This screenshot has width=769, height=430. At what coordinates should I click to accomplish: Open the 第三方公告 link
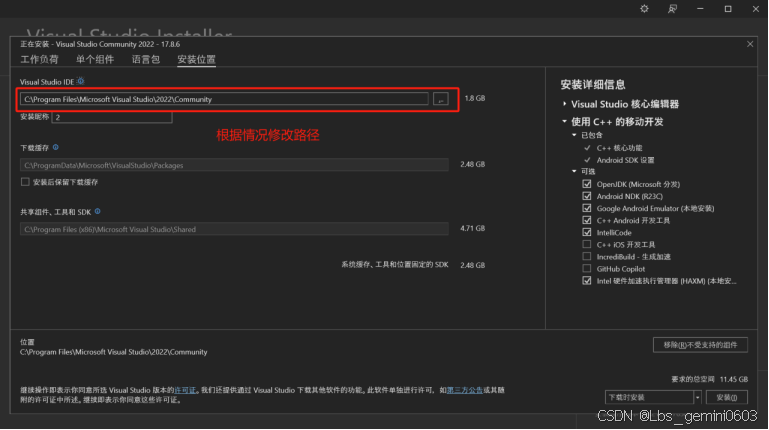click(464, 390)
